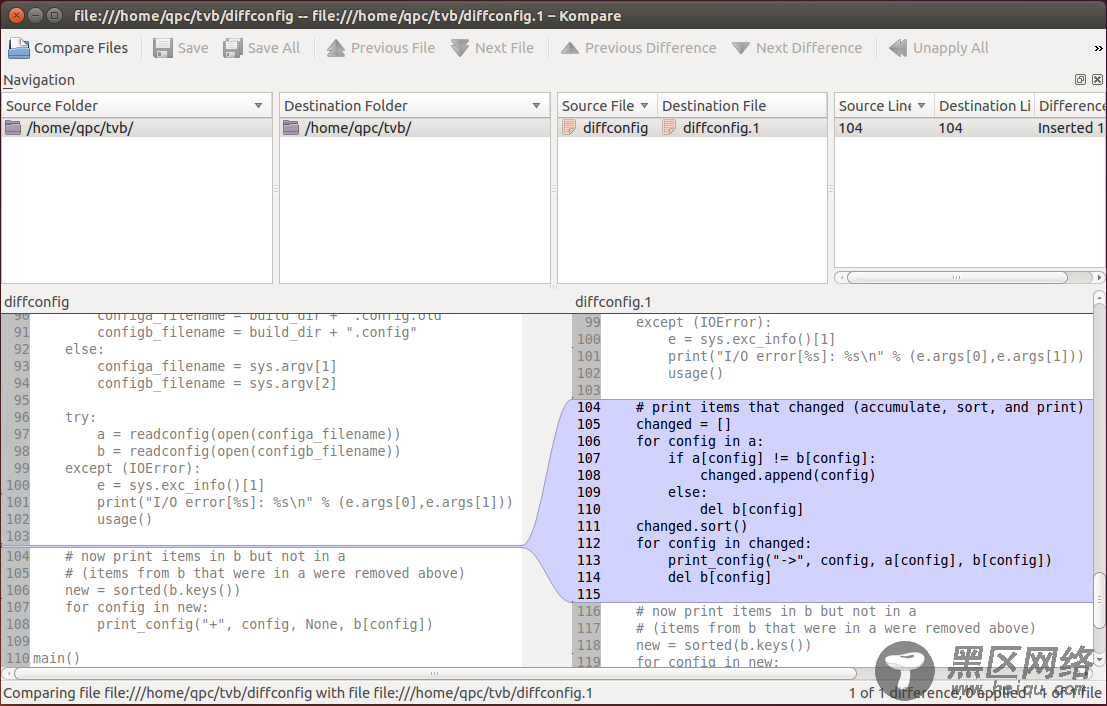Click the diffconfig.1 pane title label
This screenshot has height=706, width=1107.
coord(613,302)
